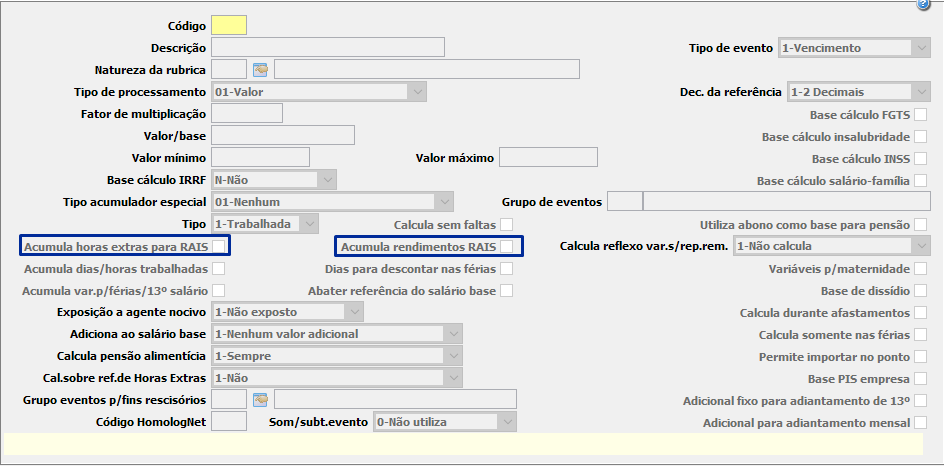Tick Base cálculo insalubridade checkbox

(x=921, y=137)
